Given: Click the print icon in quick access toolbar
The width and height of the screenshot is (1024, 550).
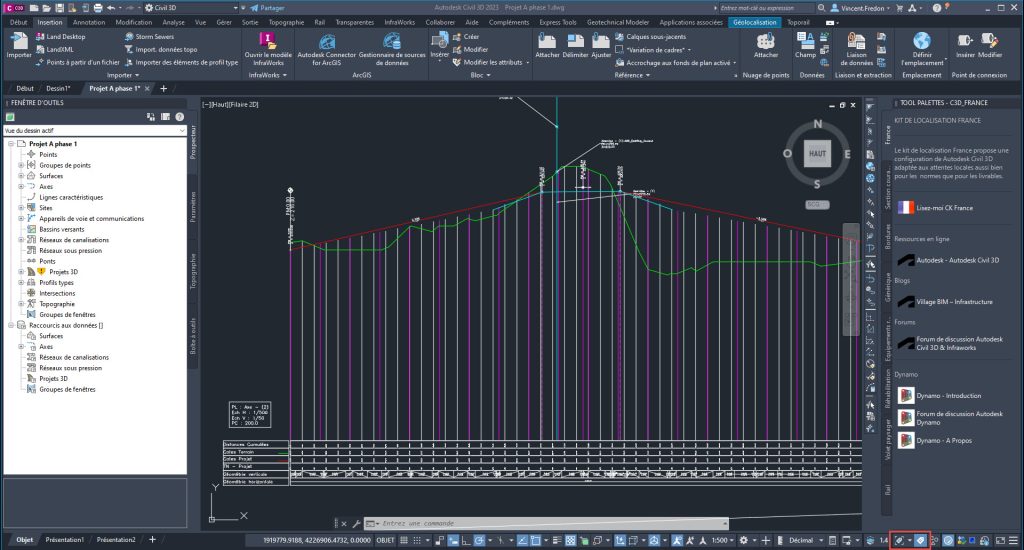Looking at the screenshot, I should click(98, 8).
